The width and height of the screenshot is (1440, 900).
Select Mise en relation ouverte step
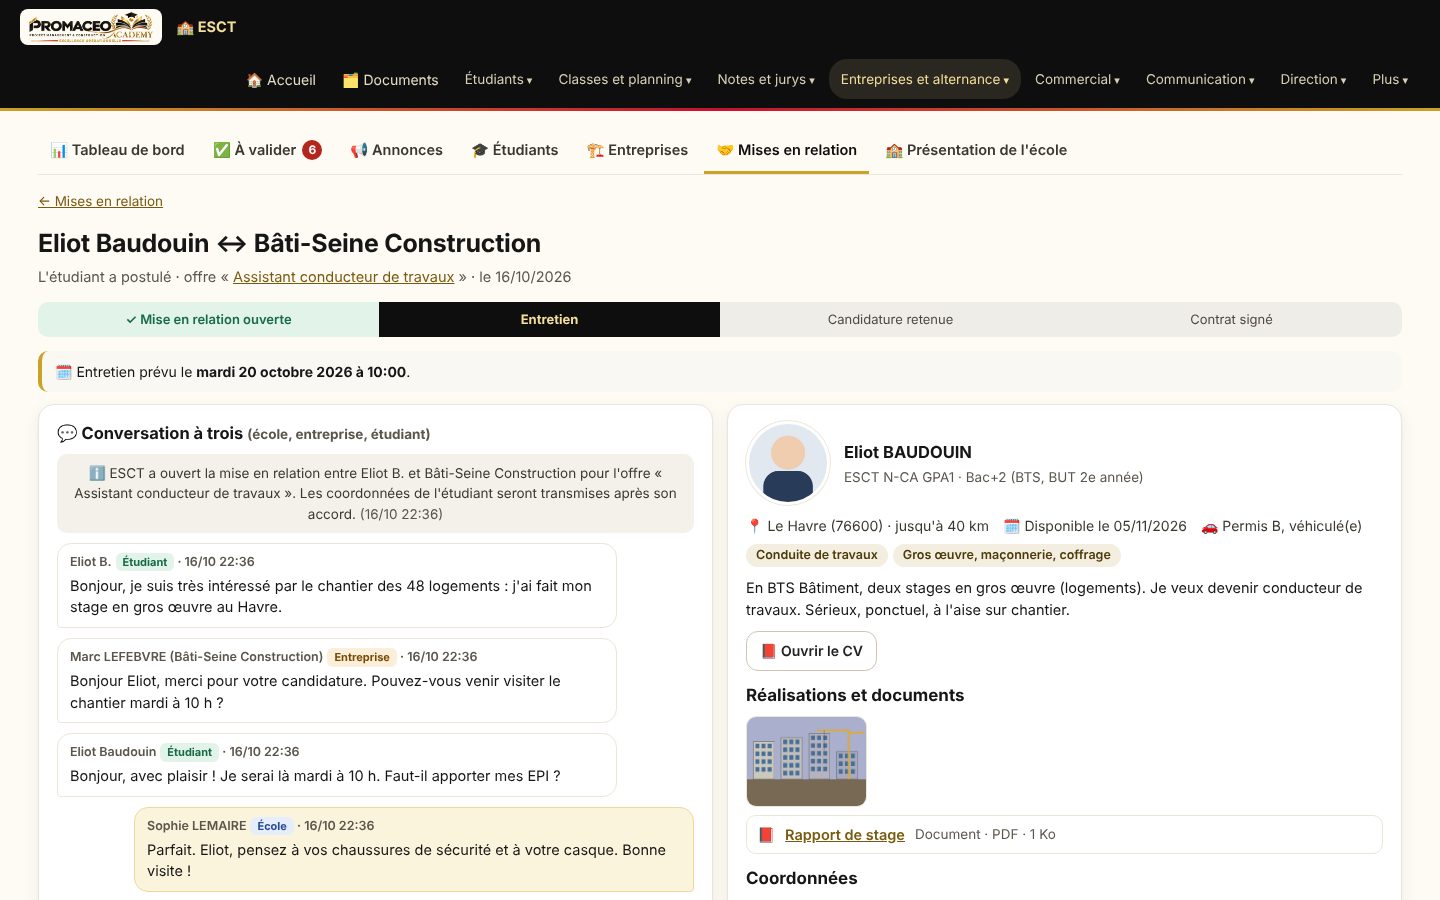pos(208,319)
